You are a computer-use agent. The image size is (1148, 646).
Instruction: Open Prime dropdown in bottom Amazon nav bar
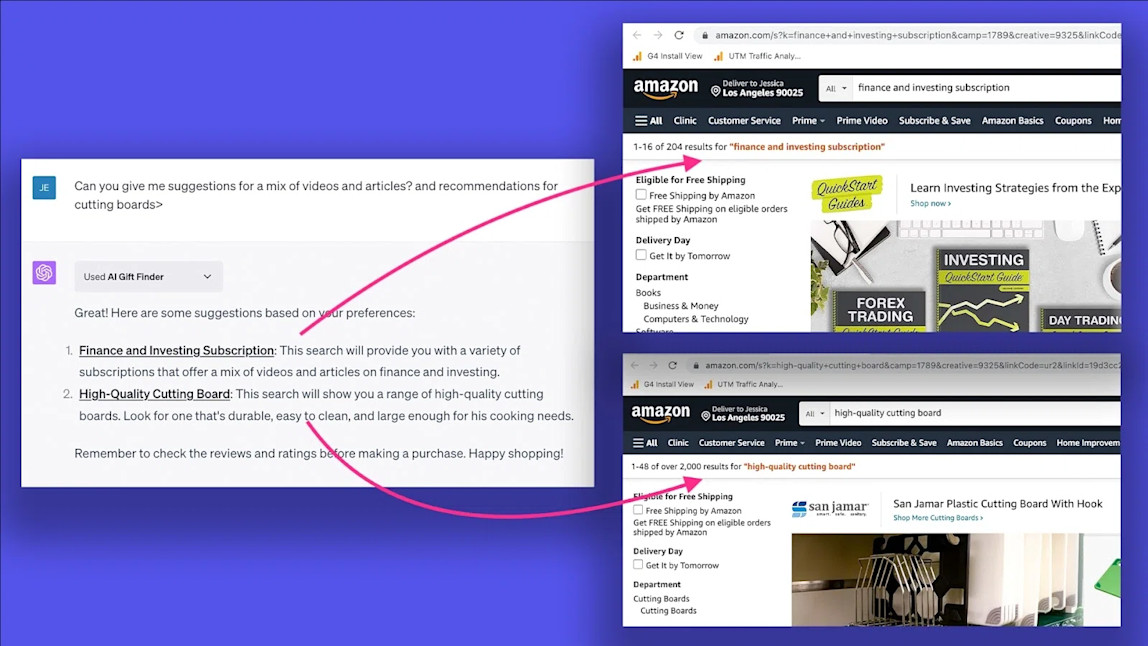click(x=789, y=442)
